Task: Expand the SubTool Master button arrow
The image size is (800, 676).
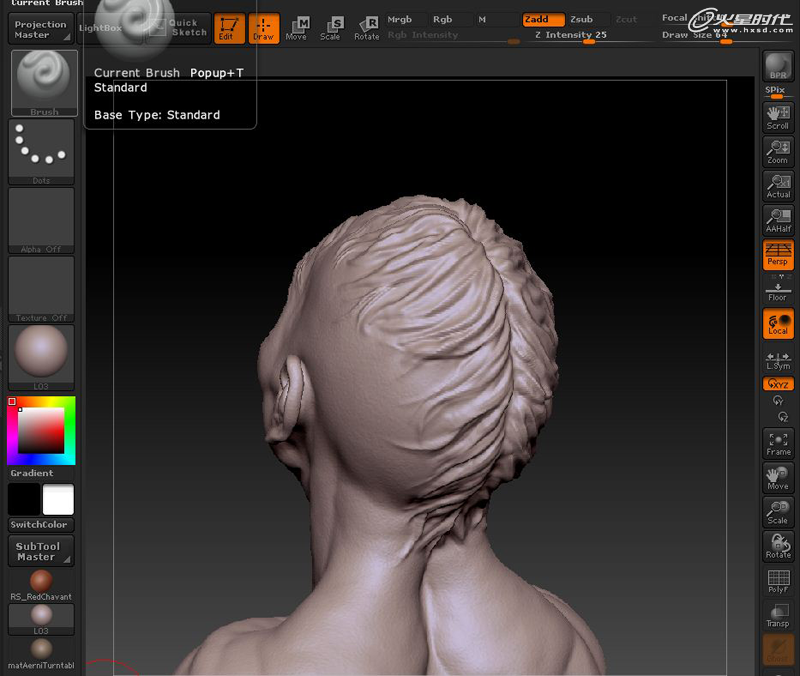Action: pos(67,560)
